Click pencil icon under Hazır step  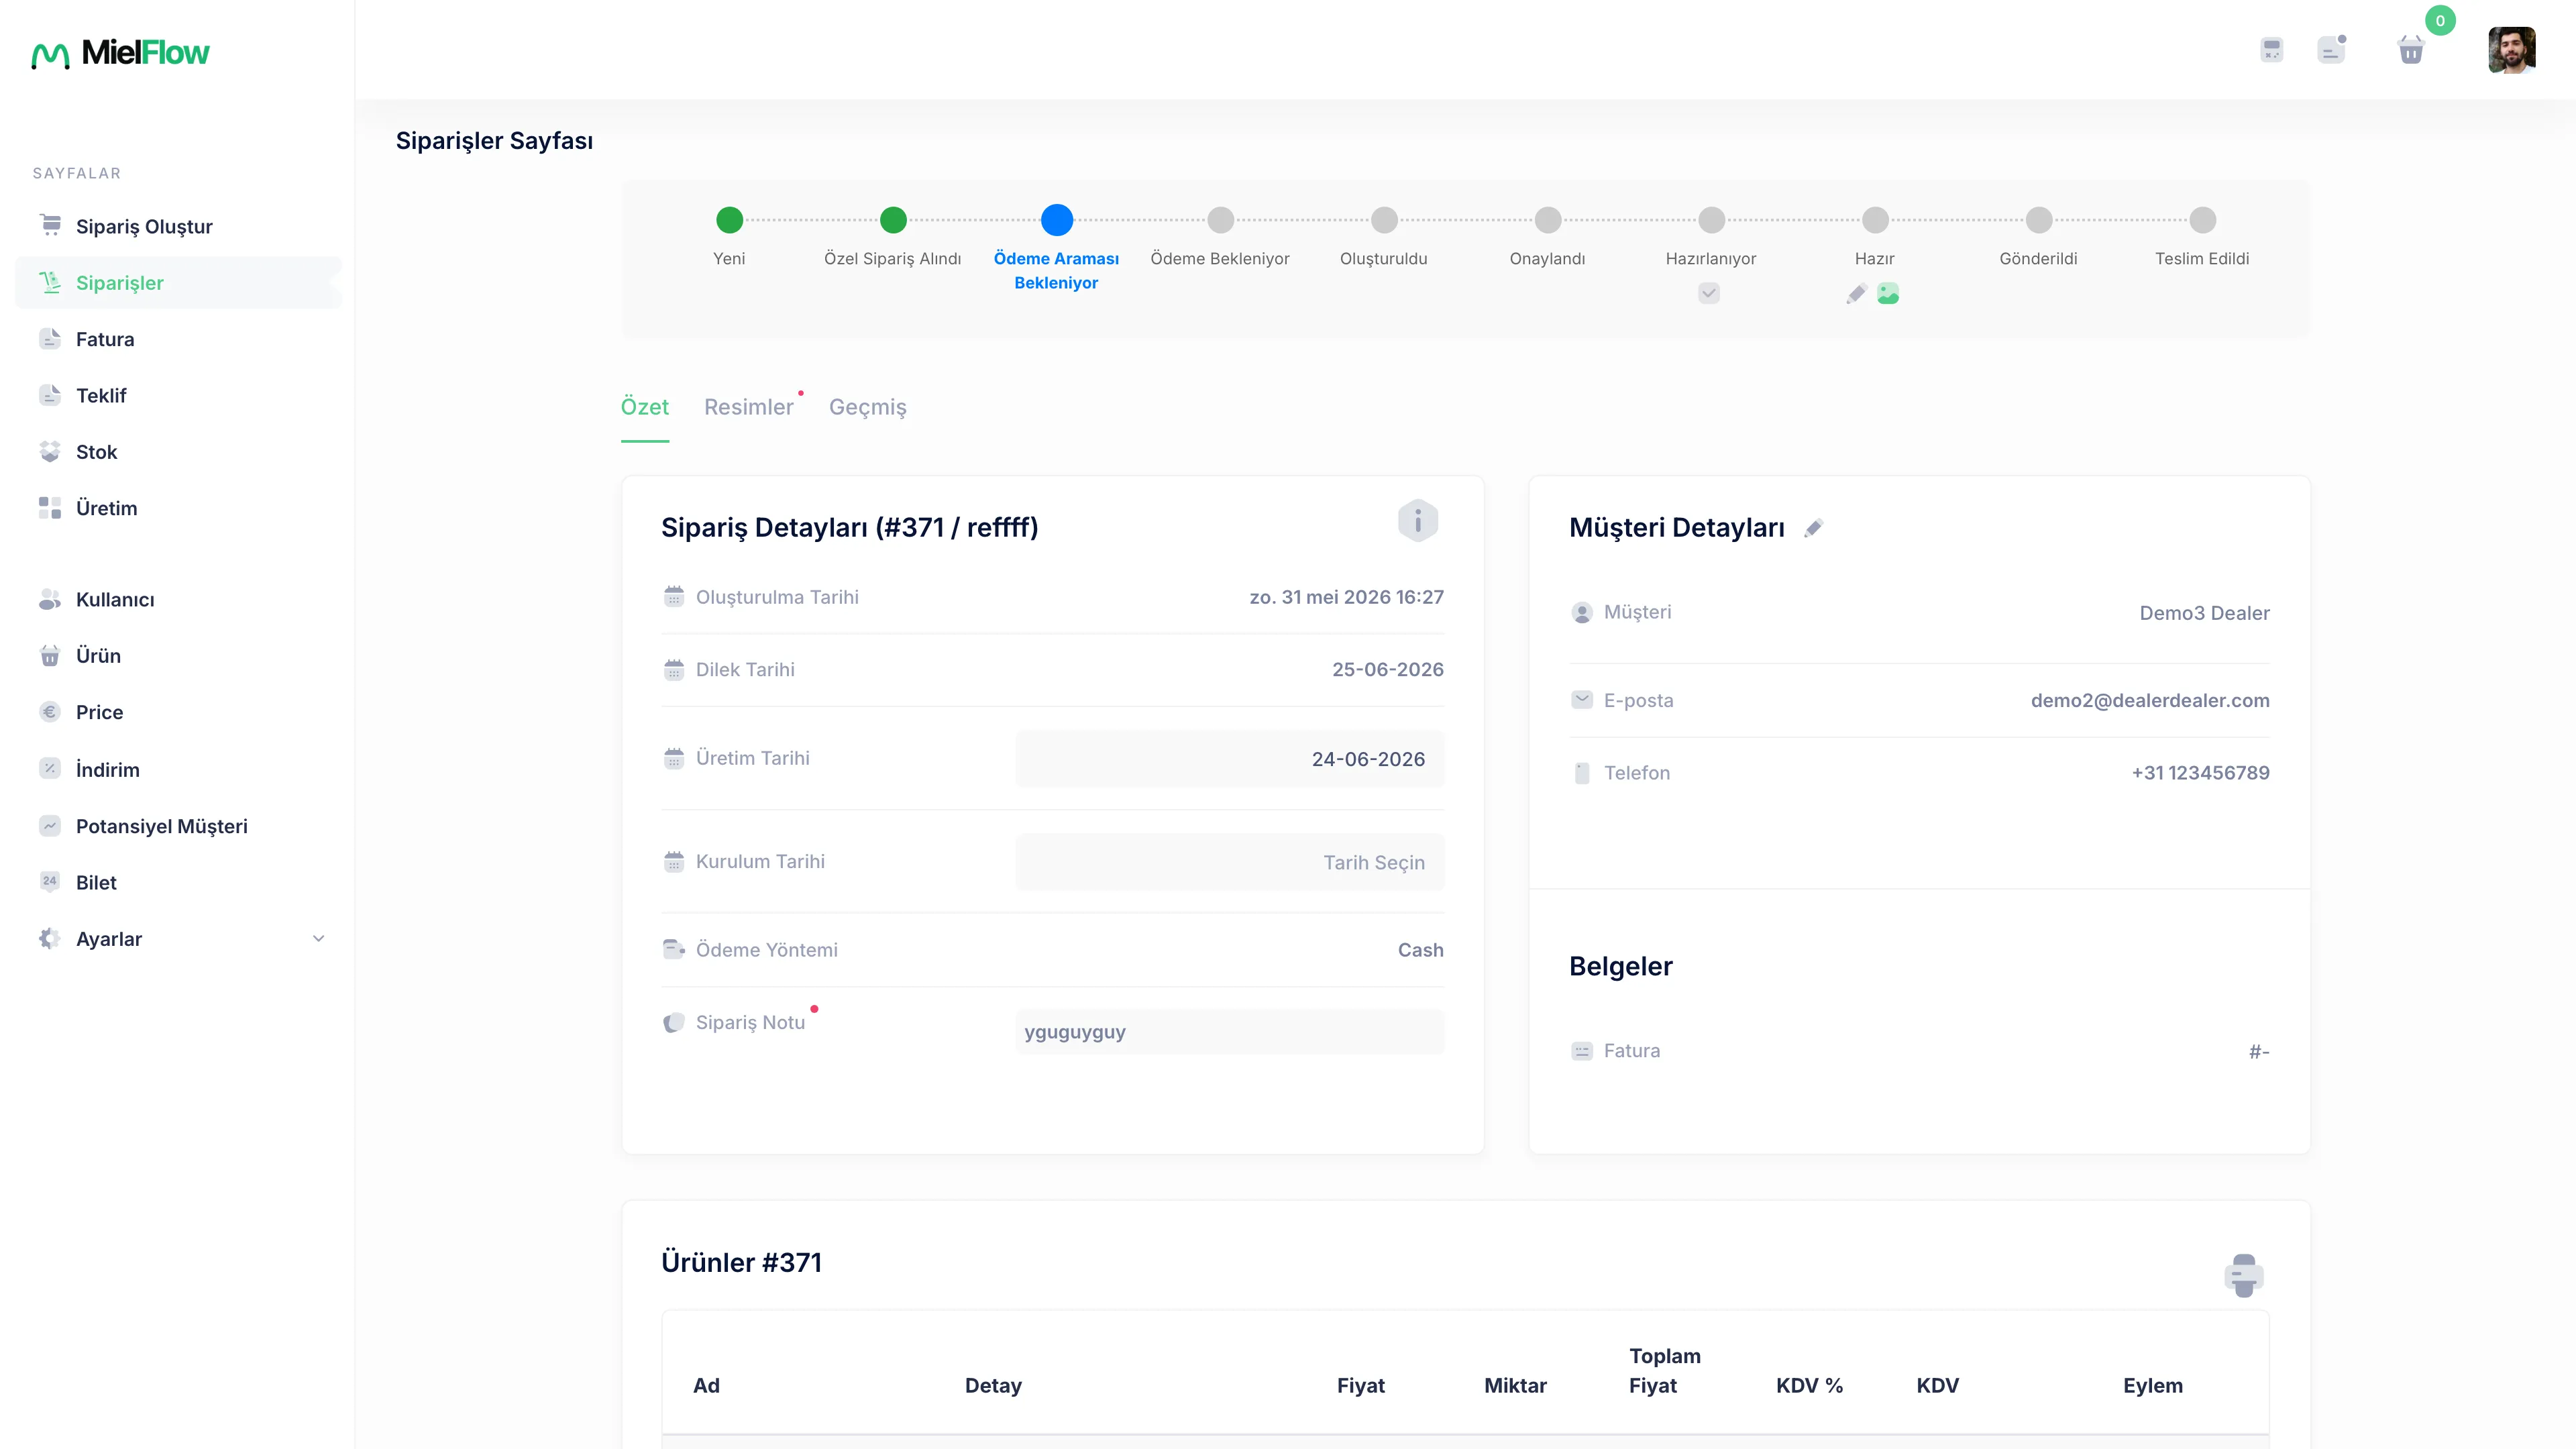click(x=1856, y=294)
